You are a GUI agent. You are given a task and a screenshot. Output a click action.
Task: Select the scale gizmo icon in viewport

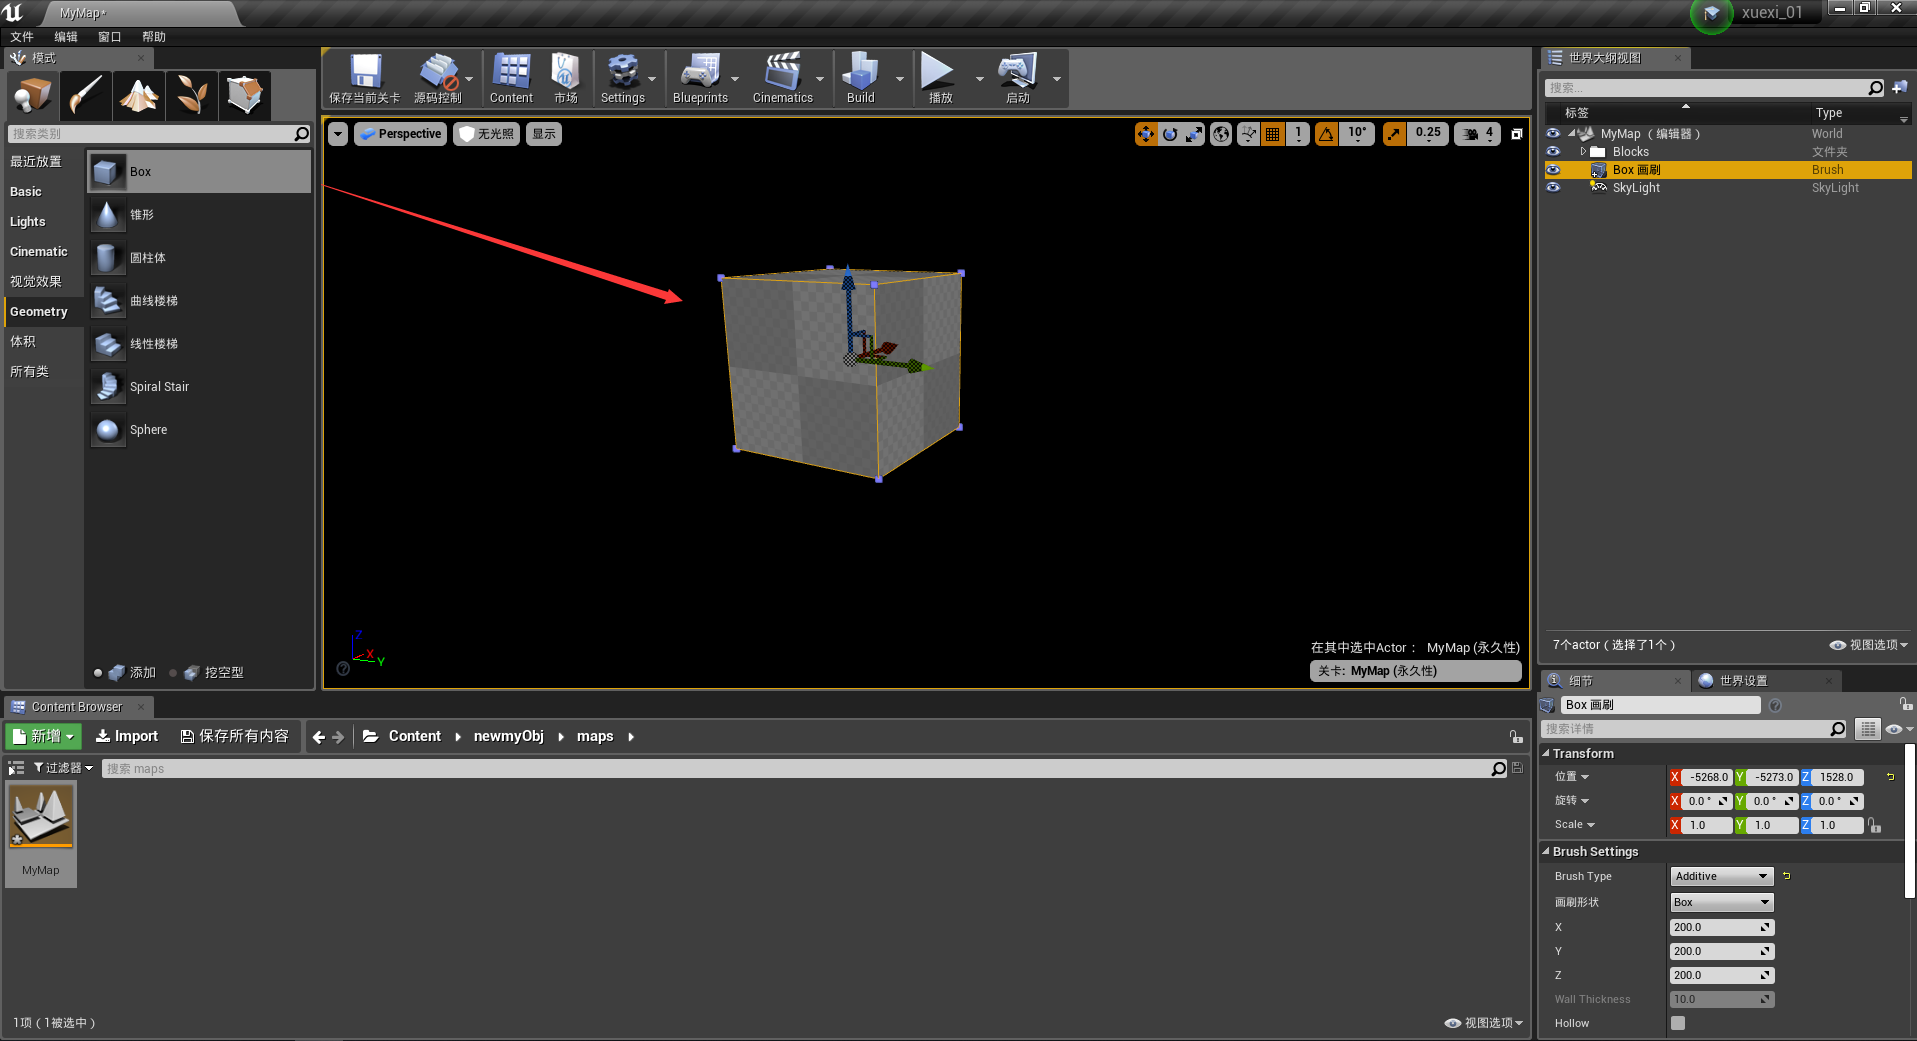click(x=1194, y=134)
